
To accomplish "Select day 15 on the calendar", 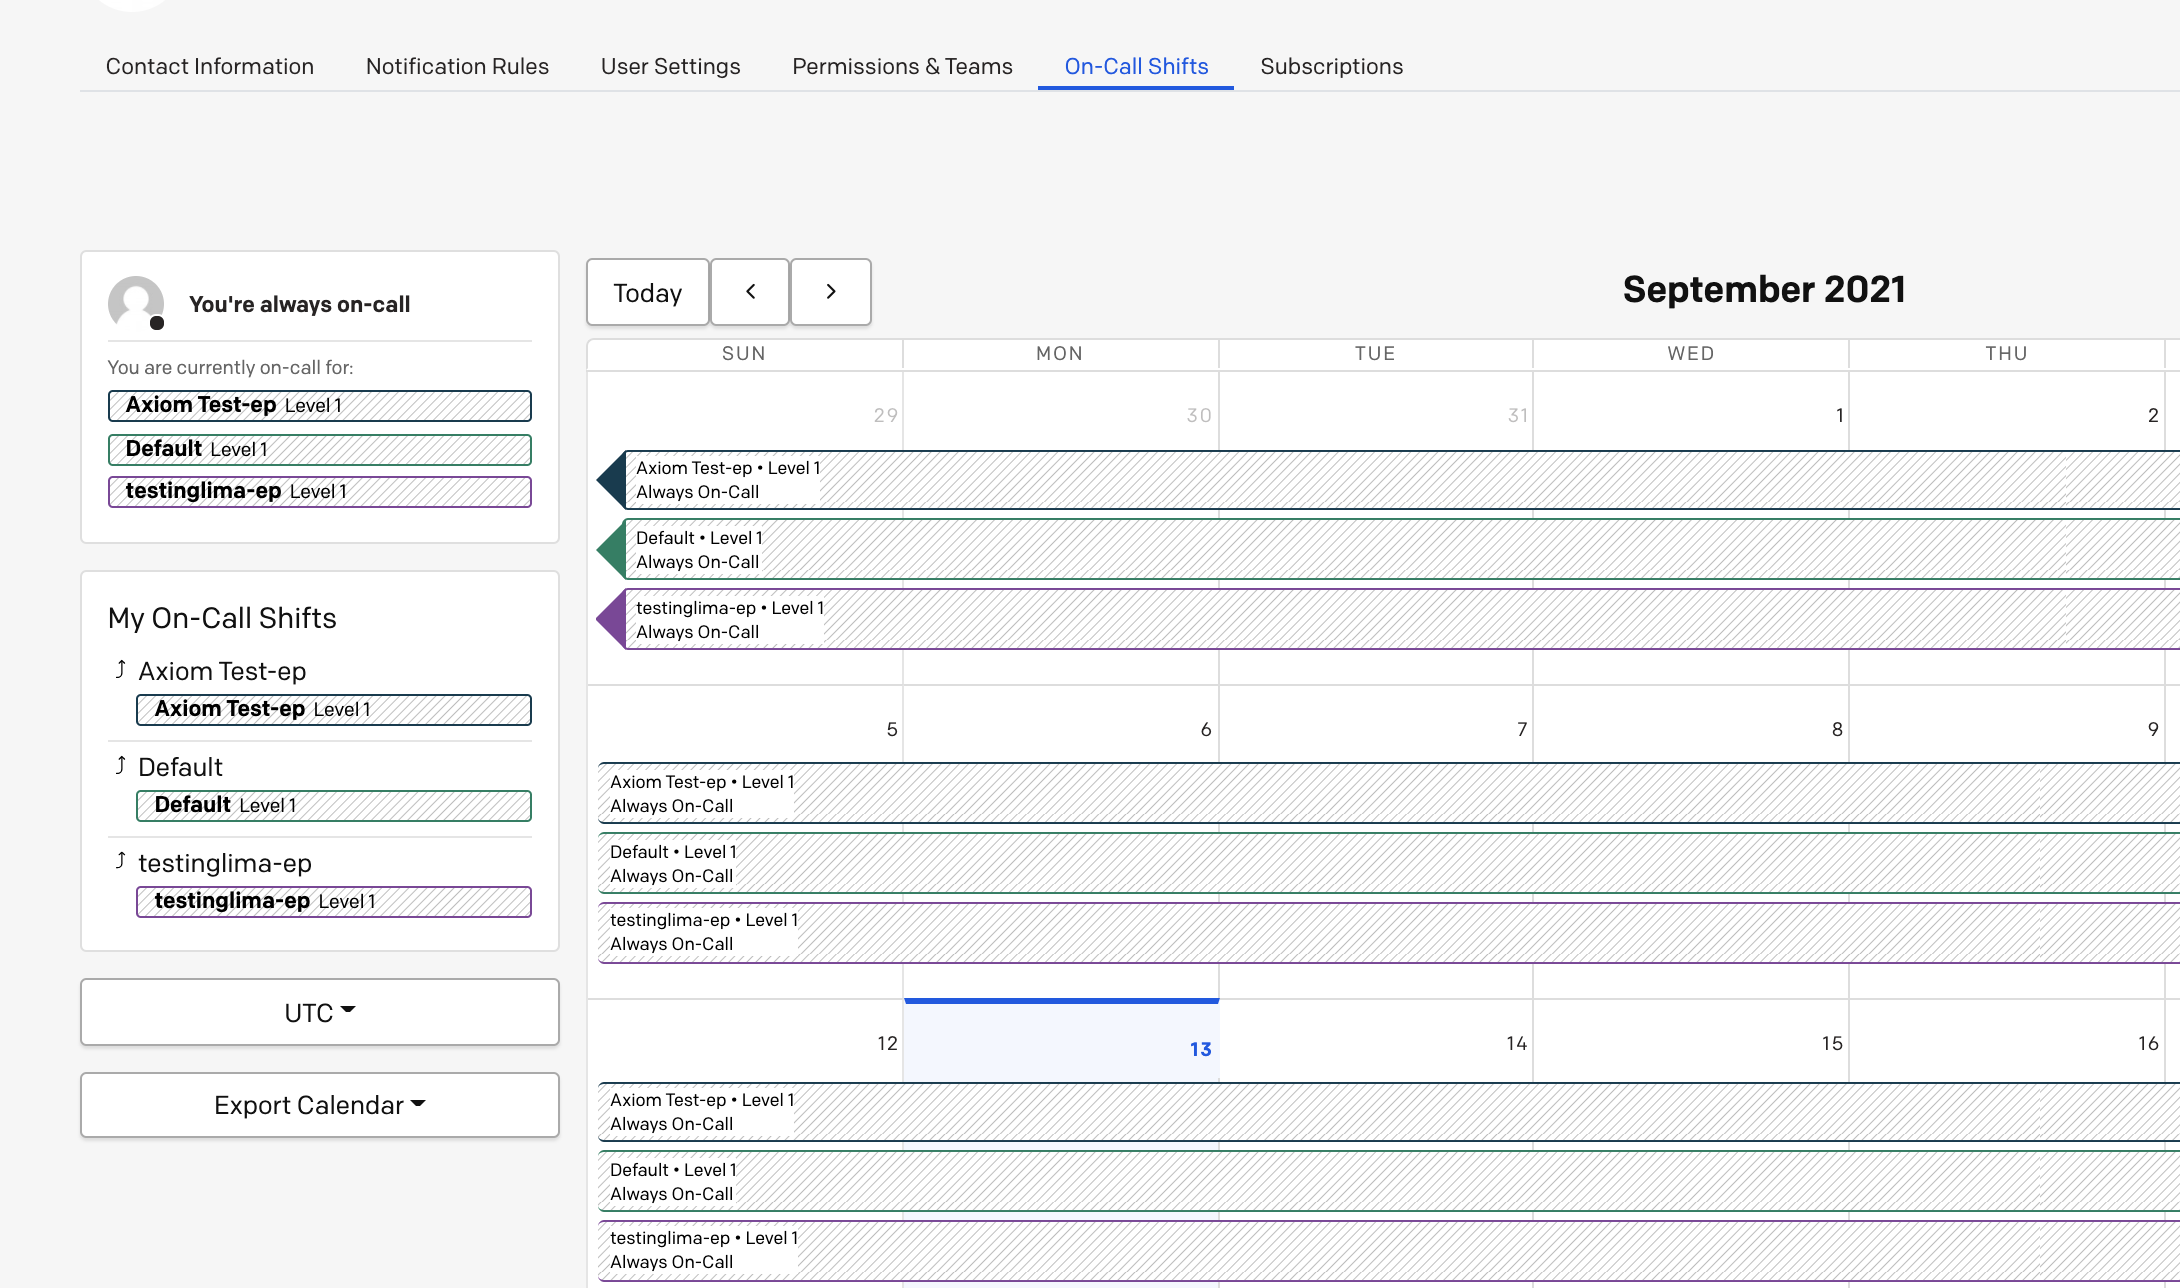I will click(x=1832, y=1043).
